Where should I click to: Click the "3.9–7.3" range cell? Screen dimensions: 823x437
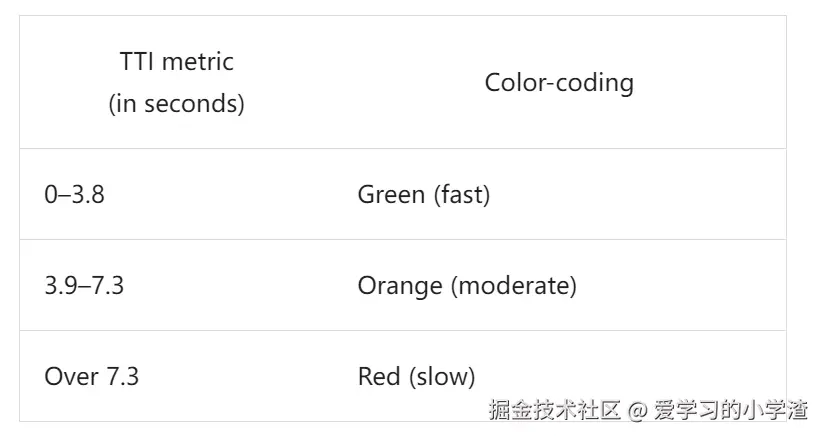tap(84, 286)
